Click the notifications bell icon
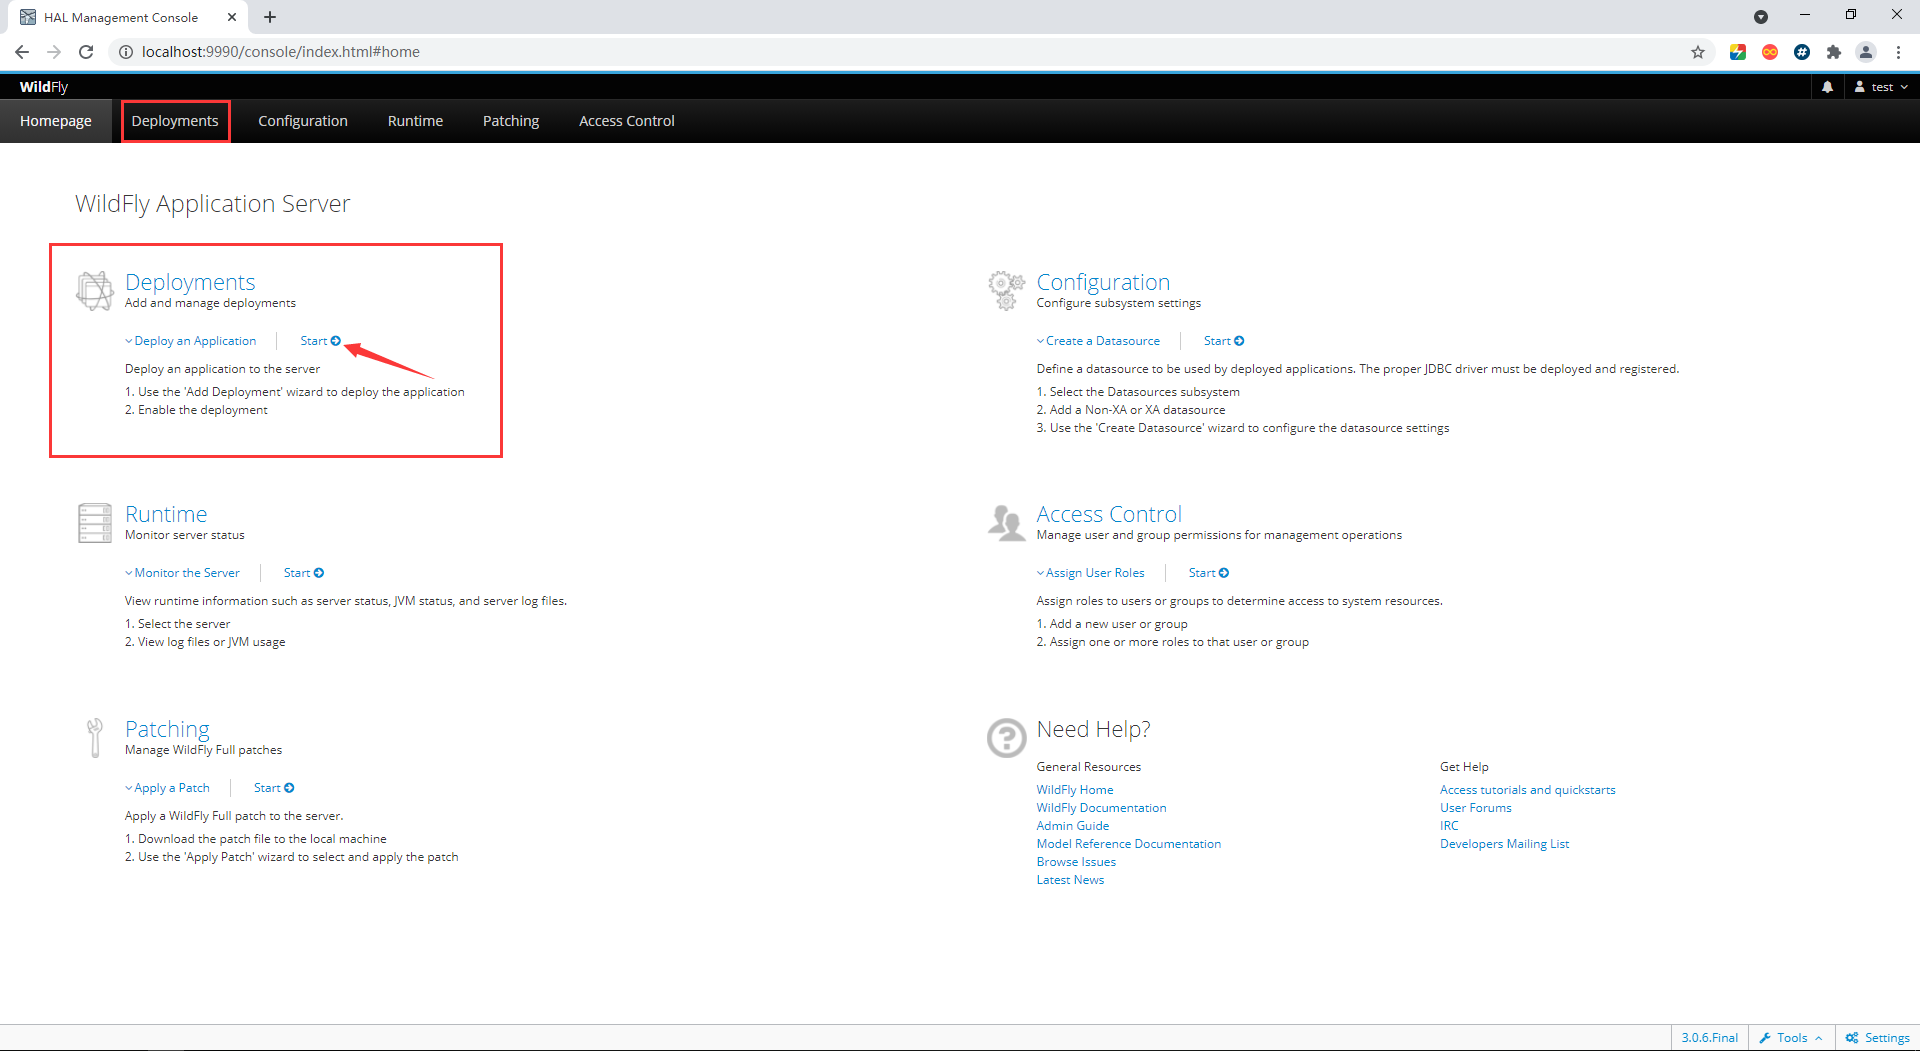Screen dimensions: 1920x1051 [x=1827, y=87]
